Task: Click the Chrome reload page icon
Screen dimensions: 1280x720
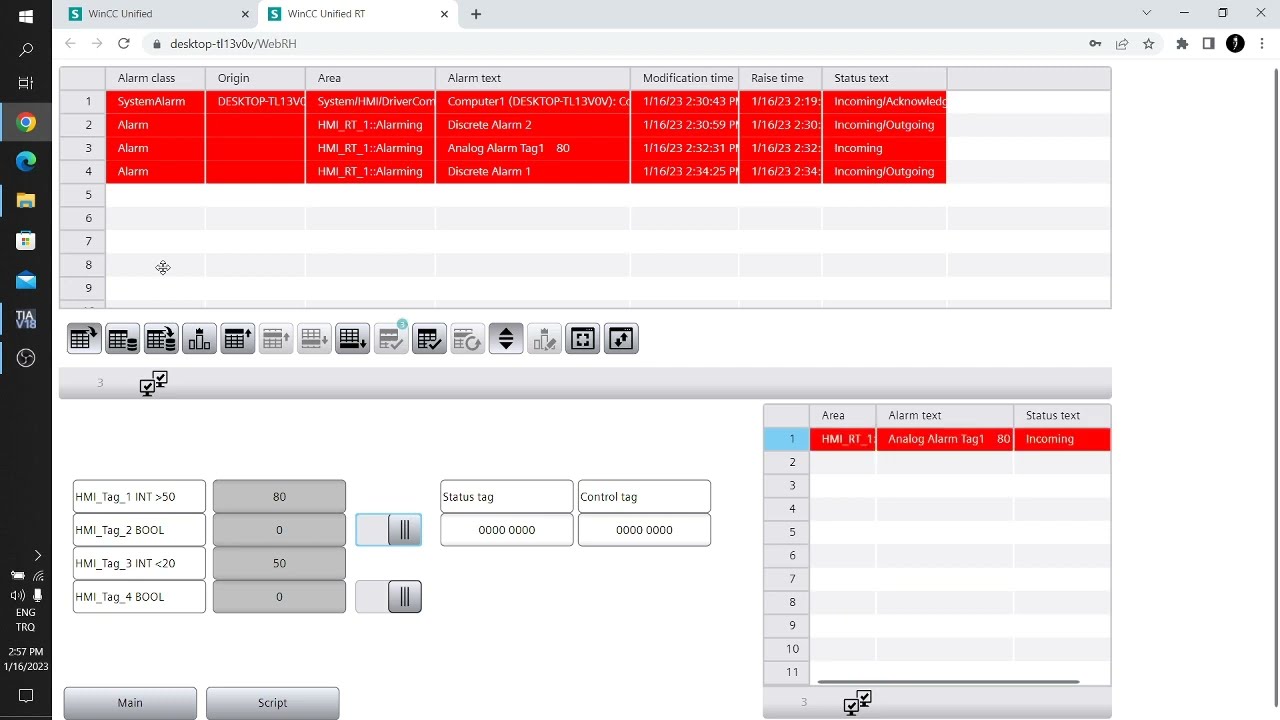Action: (123, 44)
